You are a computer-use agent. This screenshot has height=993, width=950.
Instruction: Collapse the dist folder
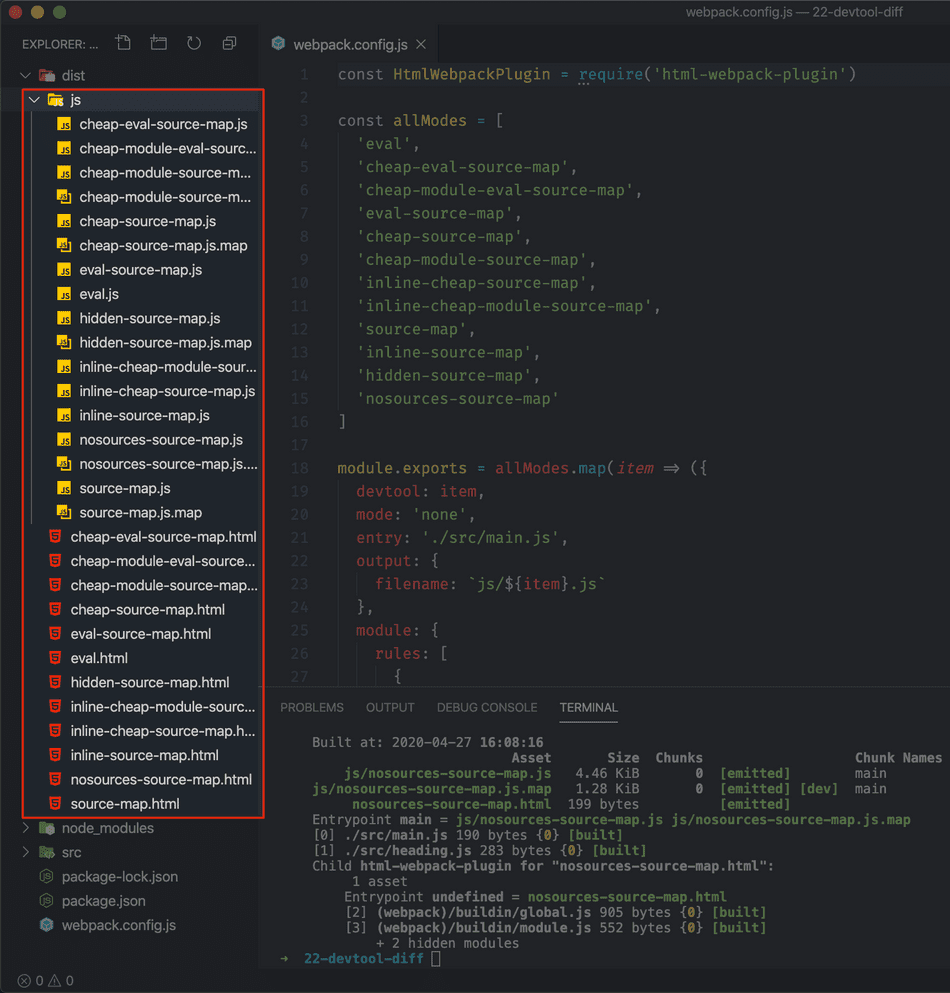[26, 75]
